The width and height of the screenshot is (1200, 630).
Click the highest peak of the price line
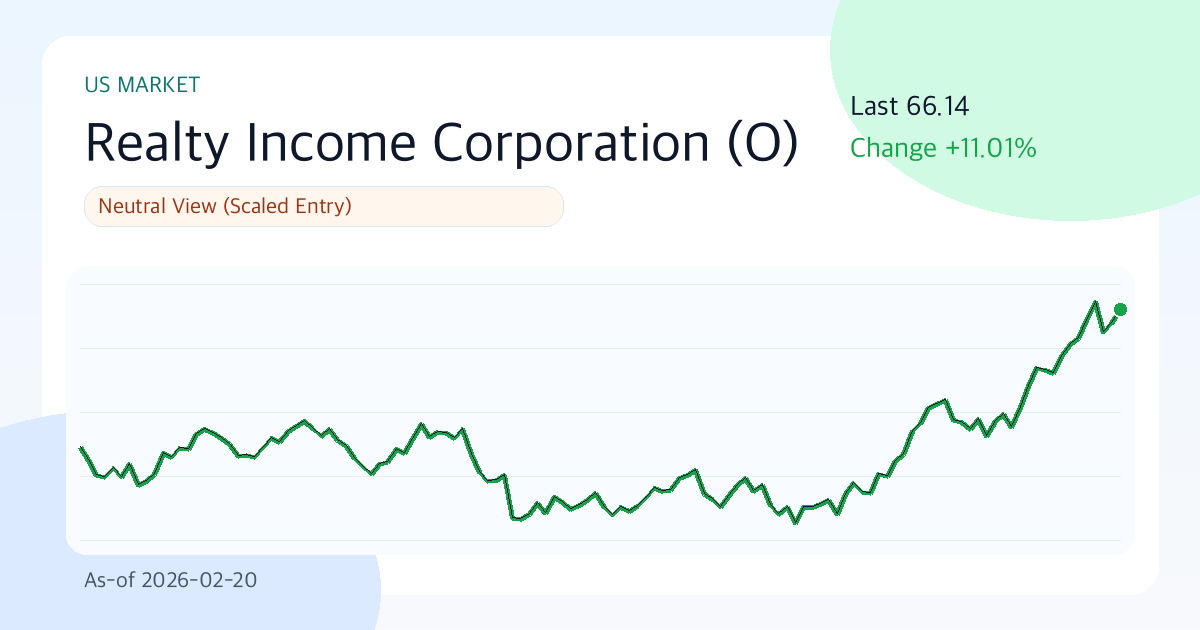1096,302
